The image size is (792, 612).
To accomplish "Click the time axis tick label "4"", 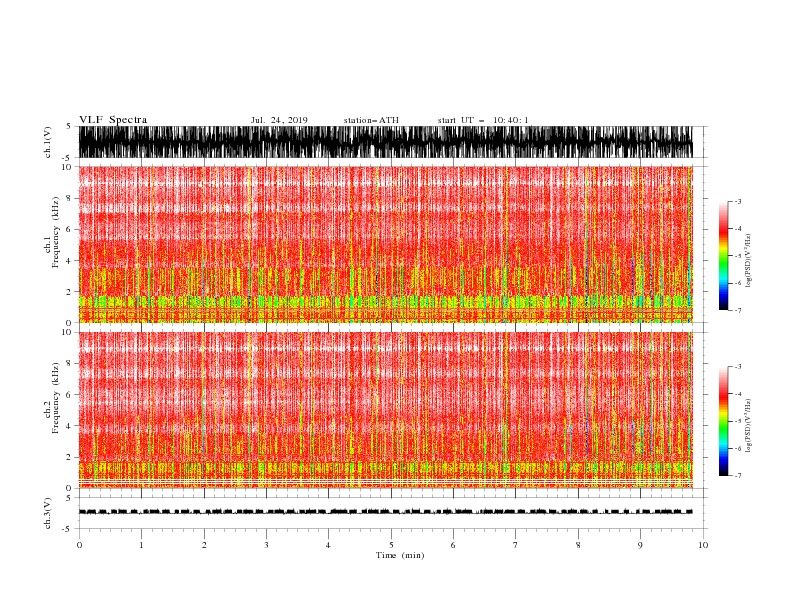I will [329, 545].
